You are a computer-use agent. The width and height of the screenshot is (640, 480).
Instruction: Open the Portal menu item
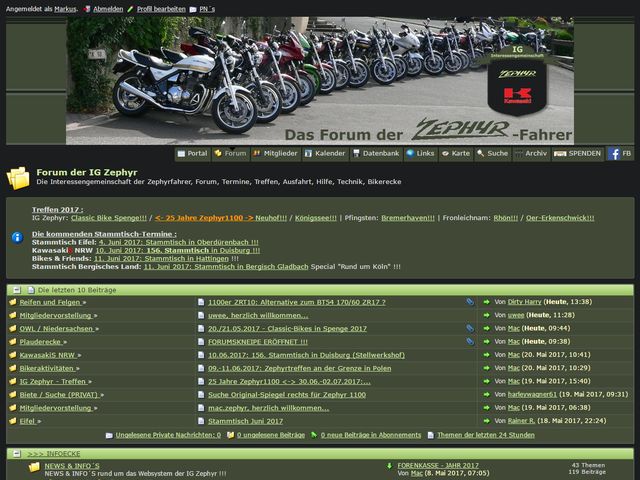[x=192, y=153]
